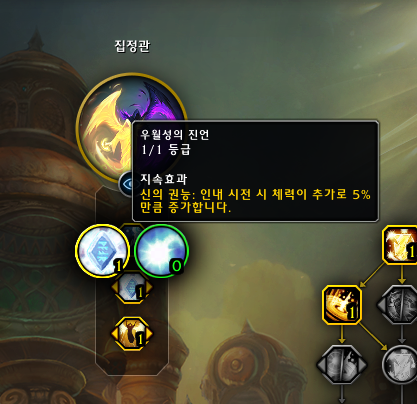Click the 우월성의 진언 tooltip title
Screen dimensions: 417x404
tap(175, 134)
